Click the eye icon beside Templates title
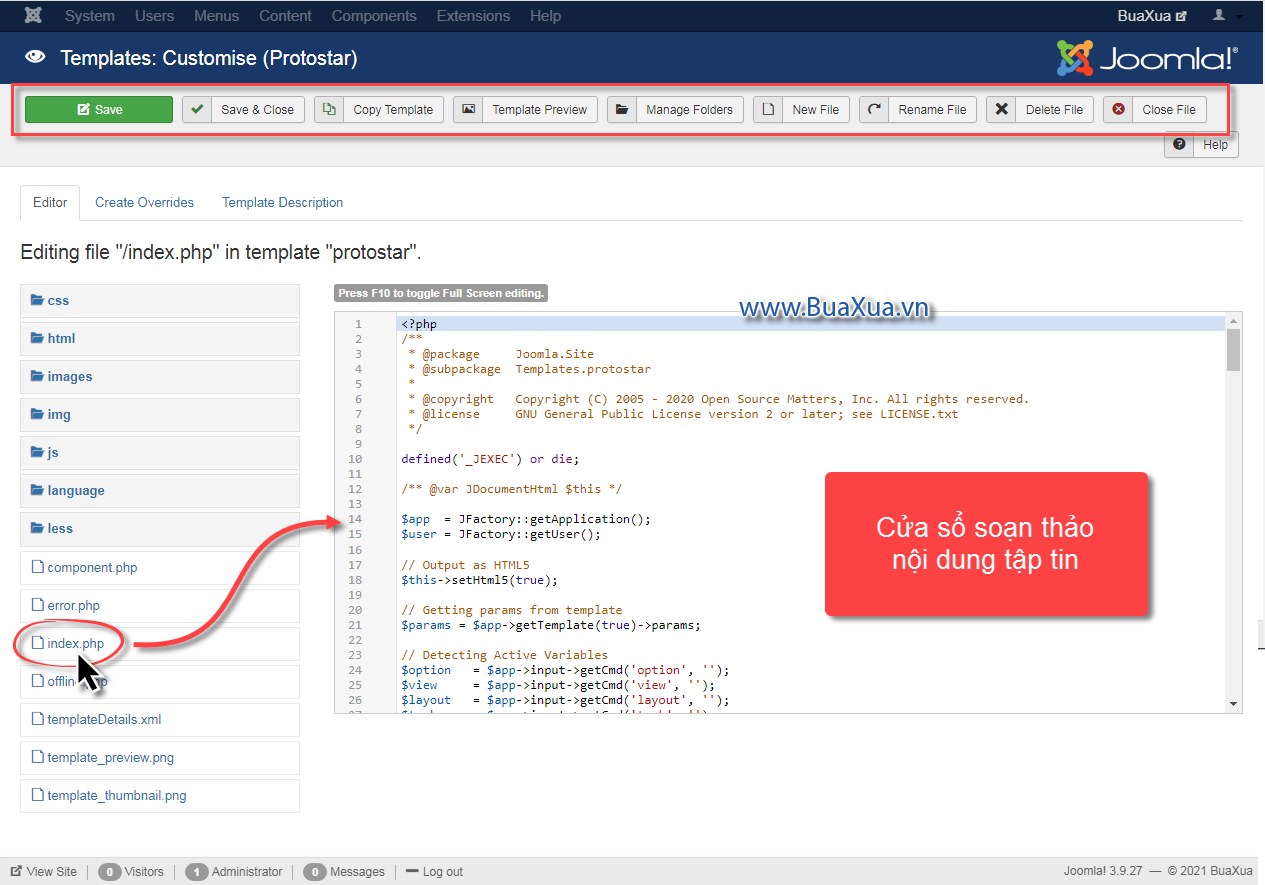The width and height of the screenshot is (1265, 885). (x=35, y=57)
